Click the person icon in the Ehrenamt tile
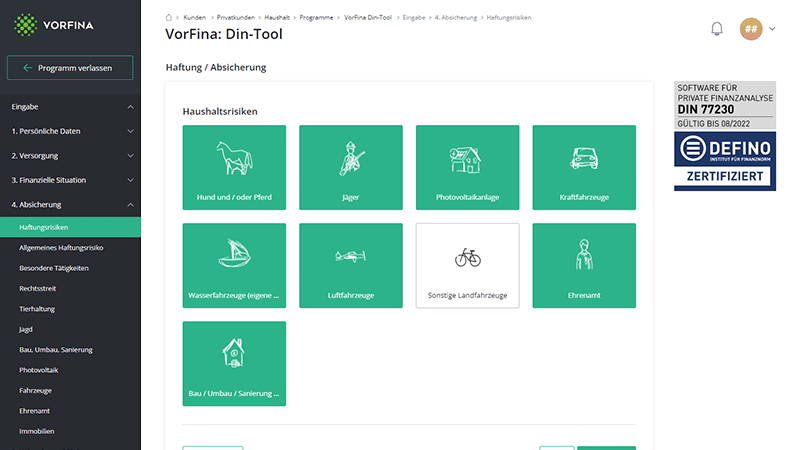 (x=584, y=255)
